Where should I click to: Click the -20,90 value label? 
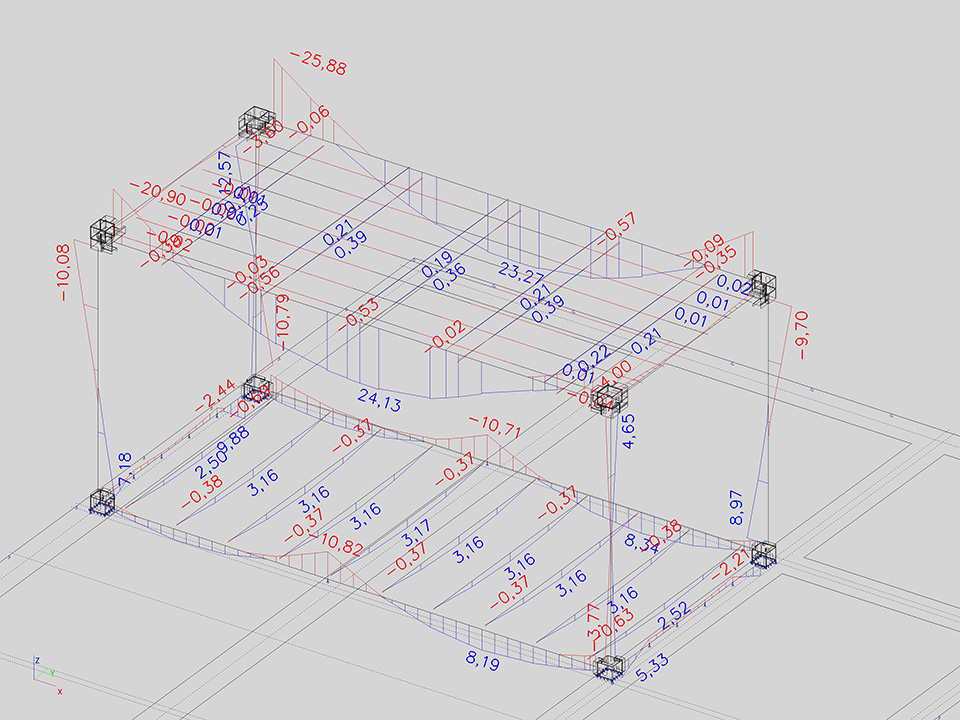pos(149,194)
